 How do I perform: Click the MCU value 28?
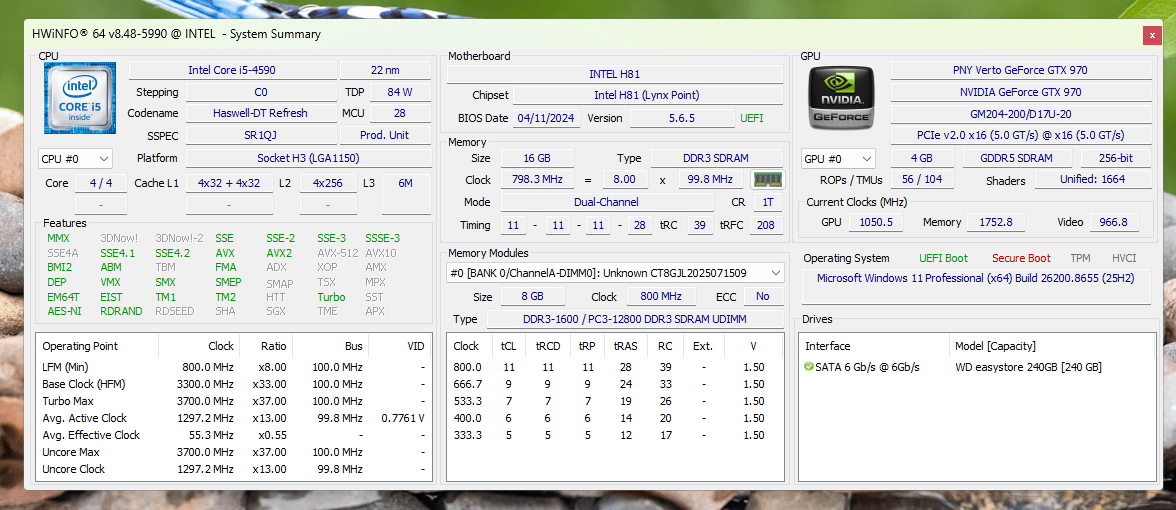click(x=400, y=113)
